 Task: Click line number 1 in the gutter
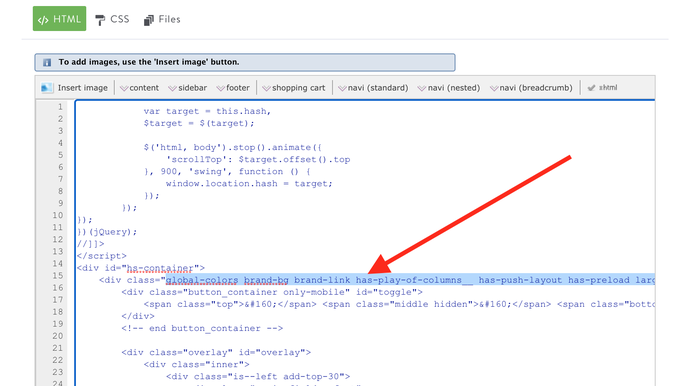point(60,107)
